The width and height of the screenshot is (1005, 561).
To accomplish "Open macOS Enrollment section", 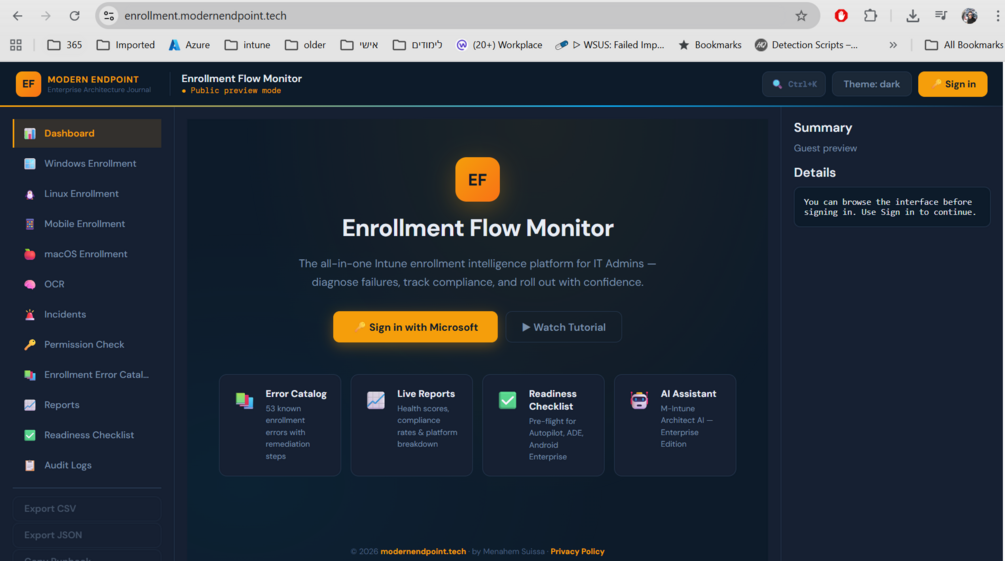I will 87,254.
